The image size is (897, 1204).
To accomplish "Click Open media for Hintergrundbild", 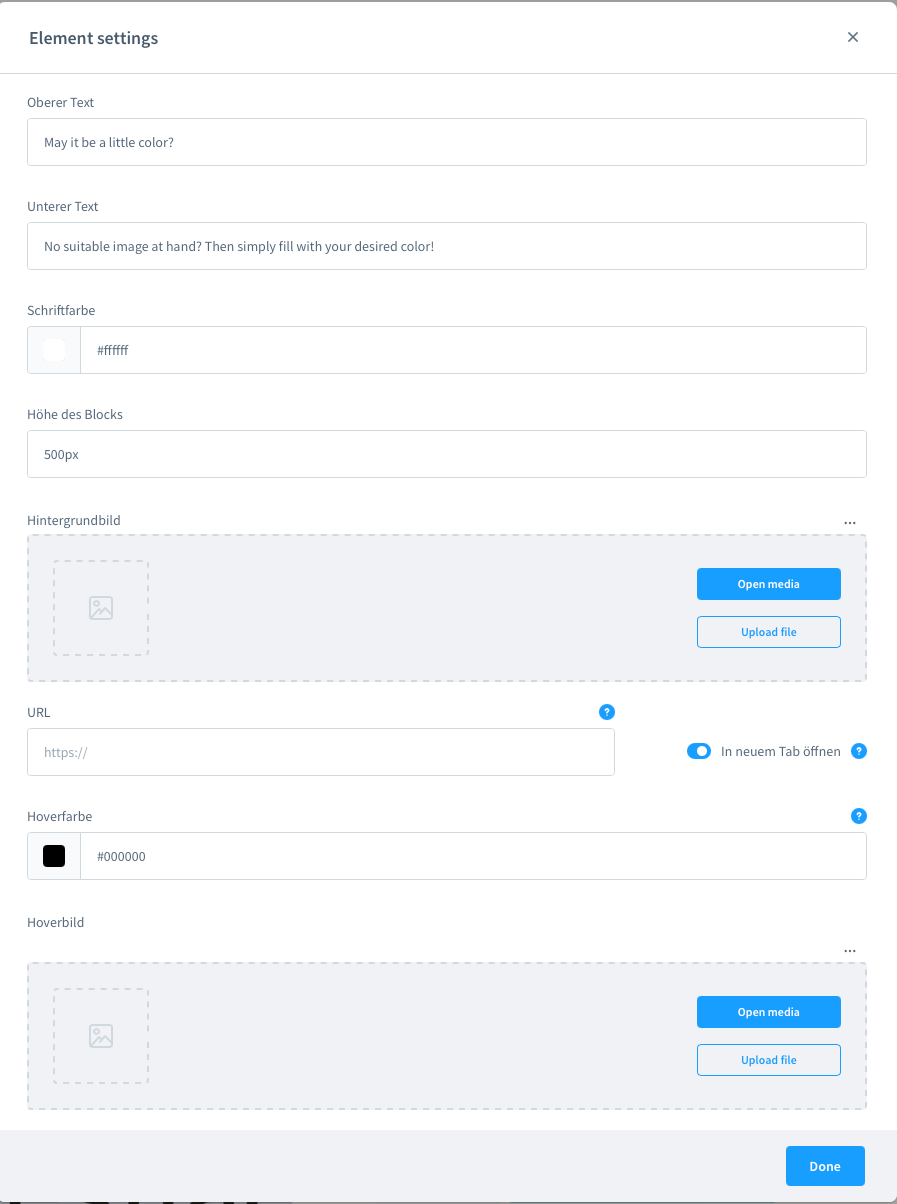I will point(769,584).
